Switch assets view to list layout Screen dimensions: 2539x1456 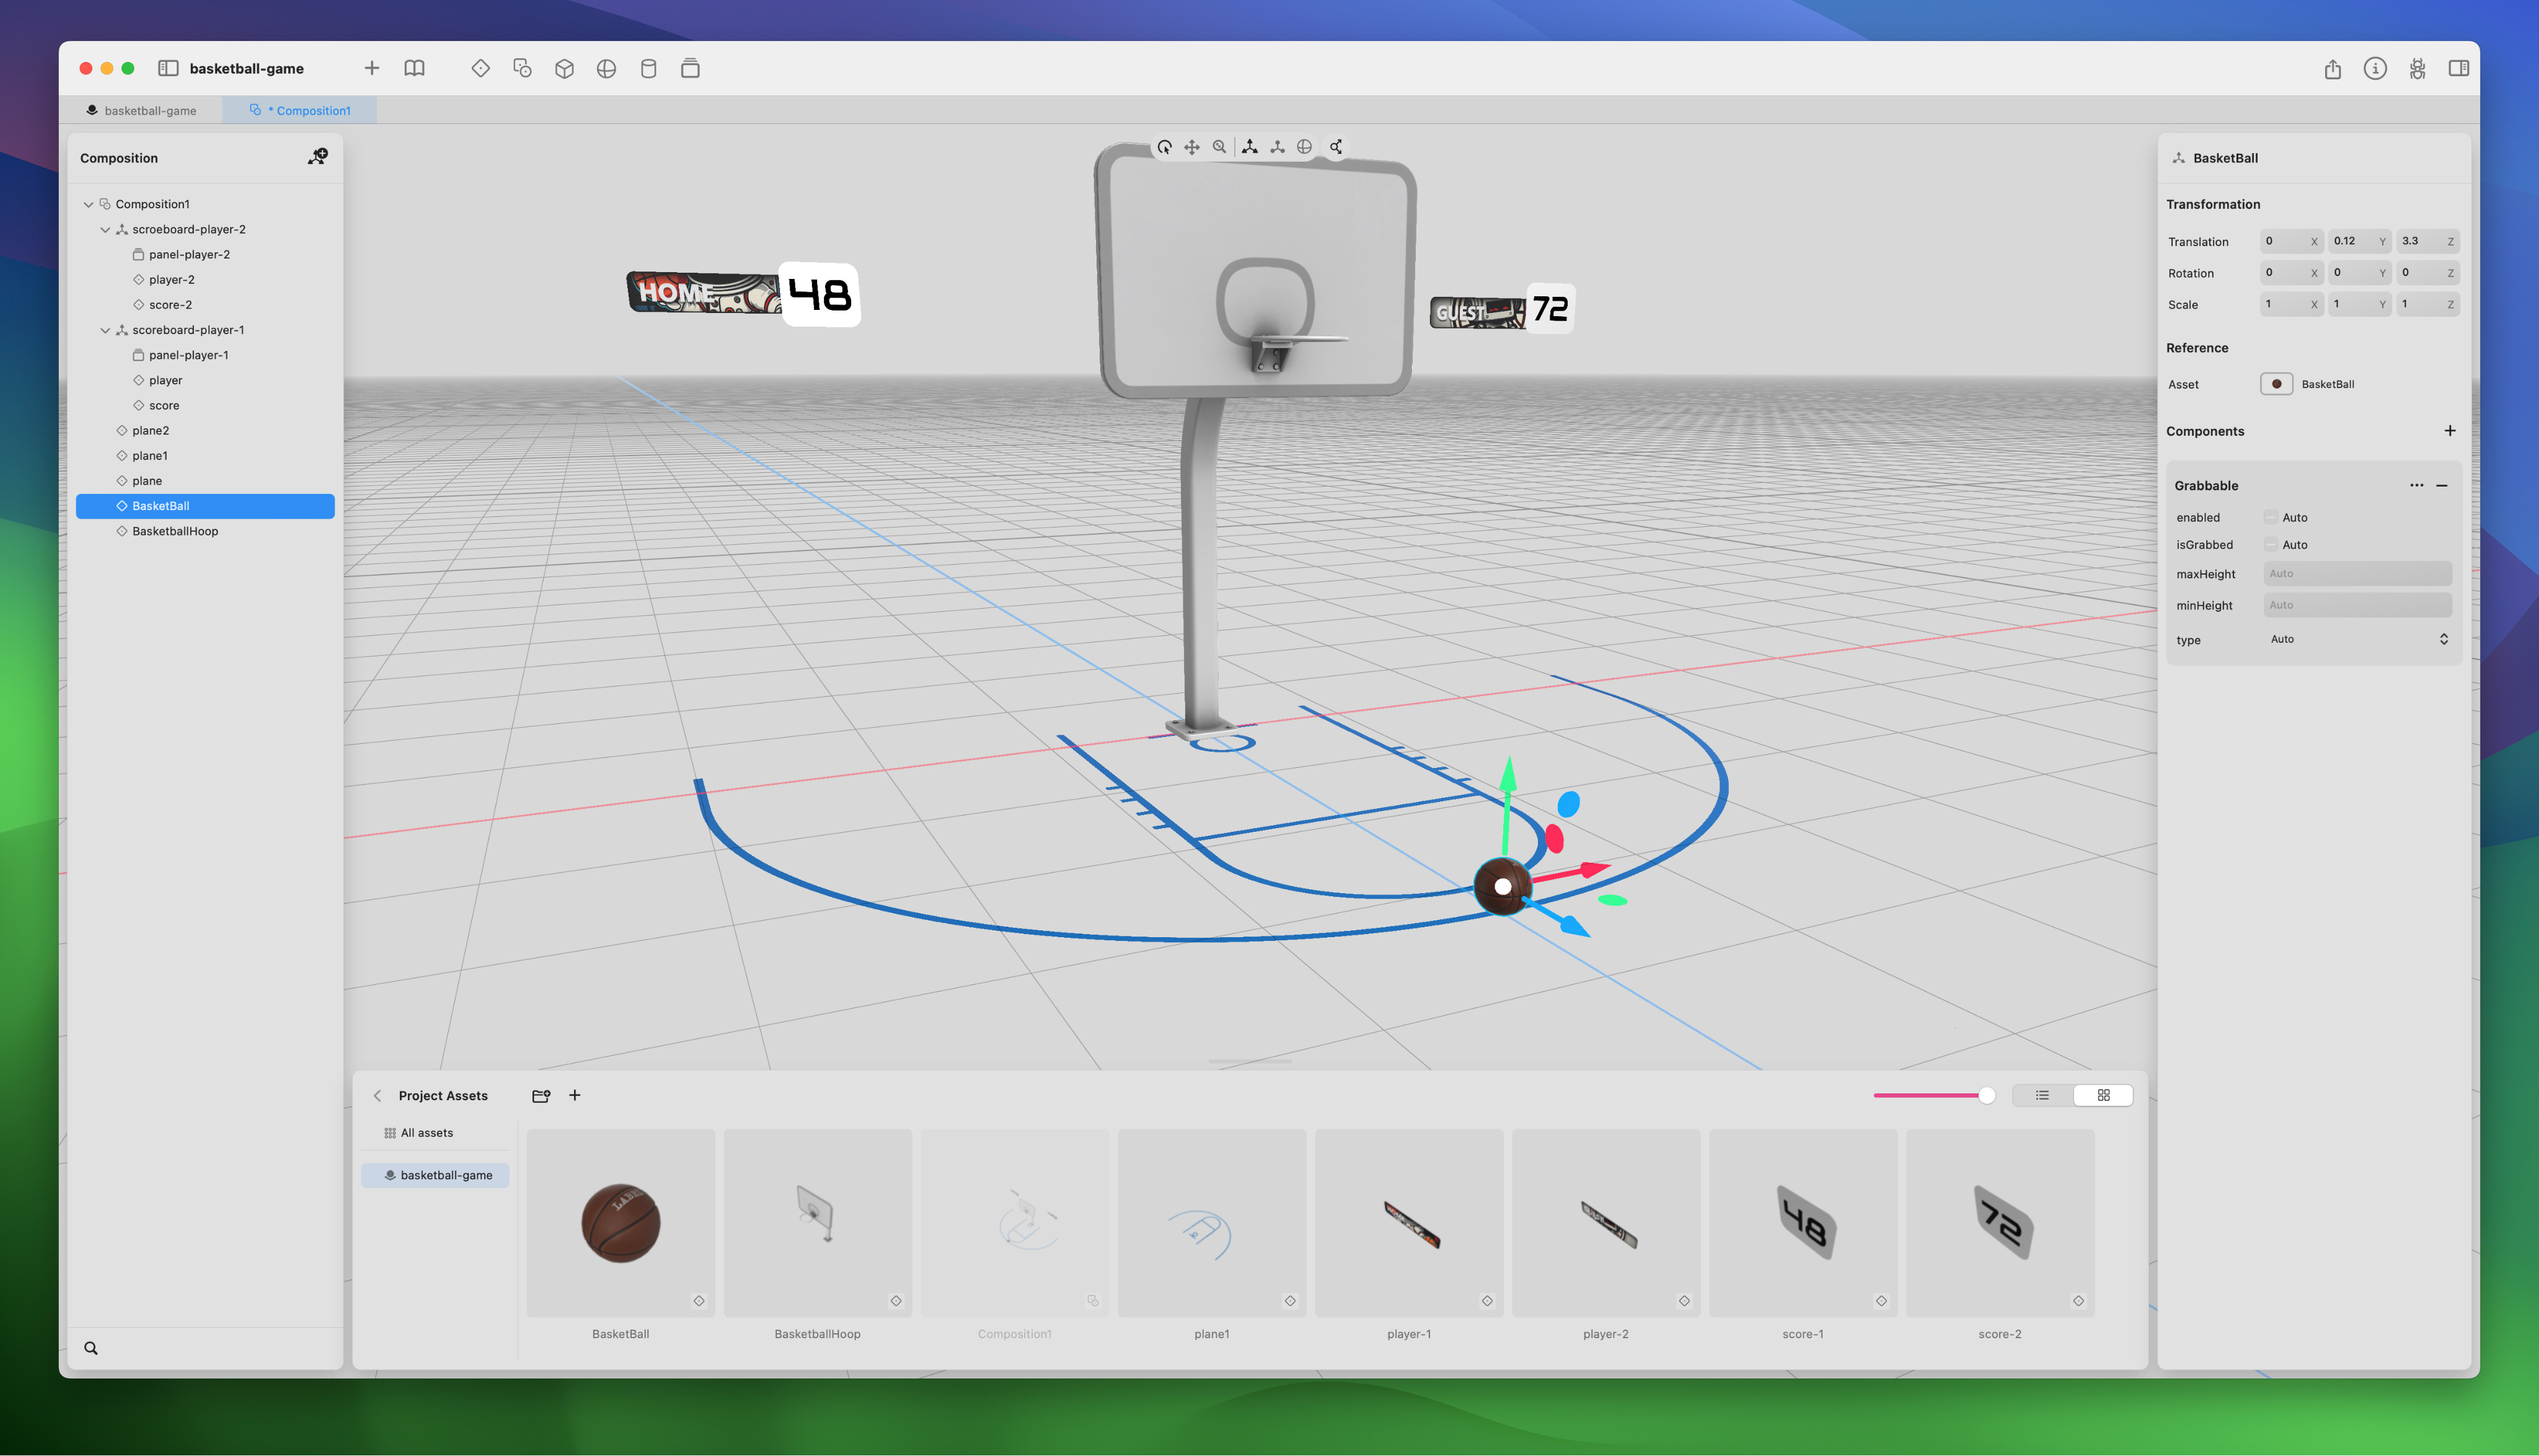(x=2041, y=1095)
